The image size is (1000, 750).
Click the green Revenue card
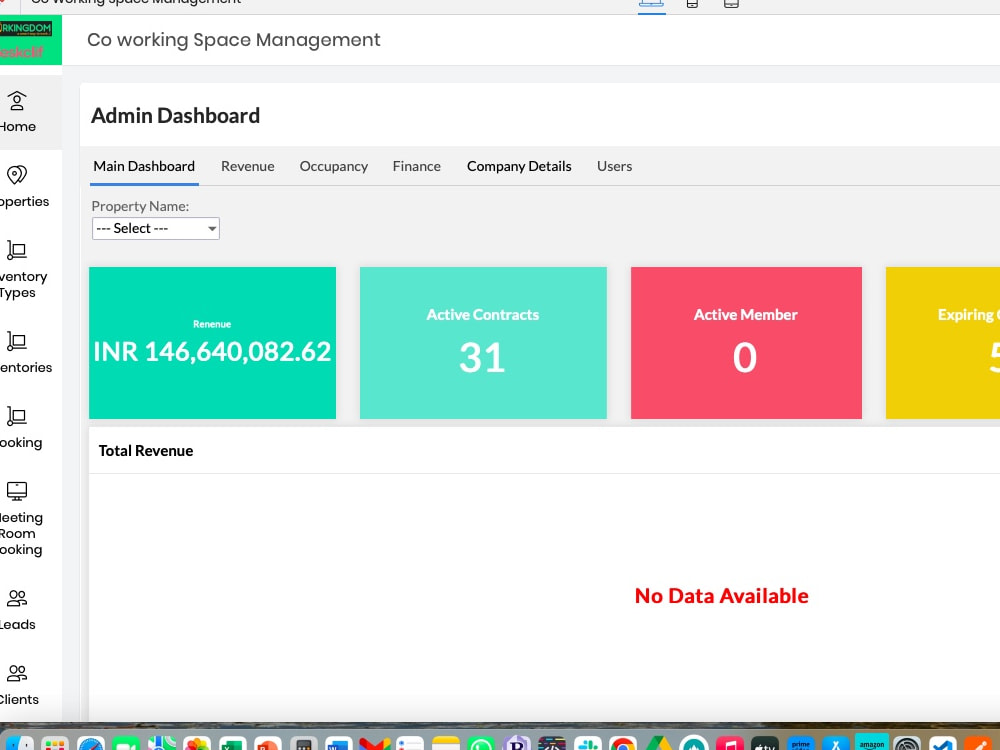point(212,343)
